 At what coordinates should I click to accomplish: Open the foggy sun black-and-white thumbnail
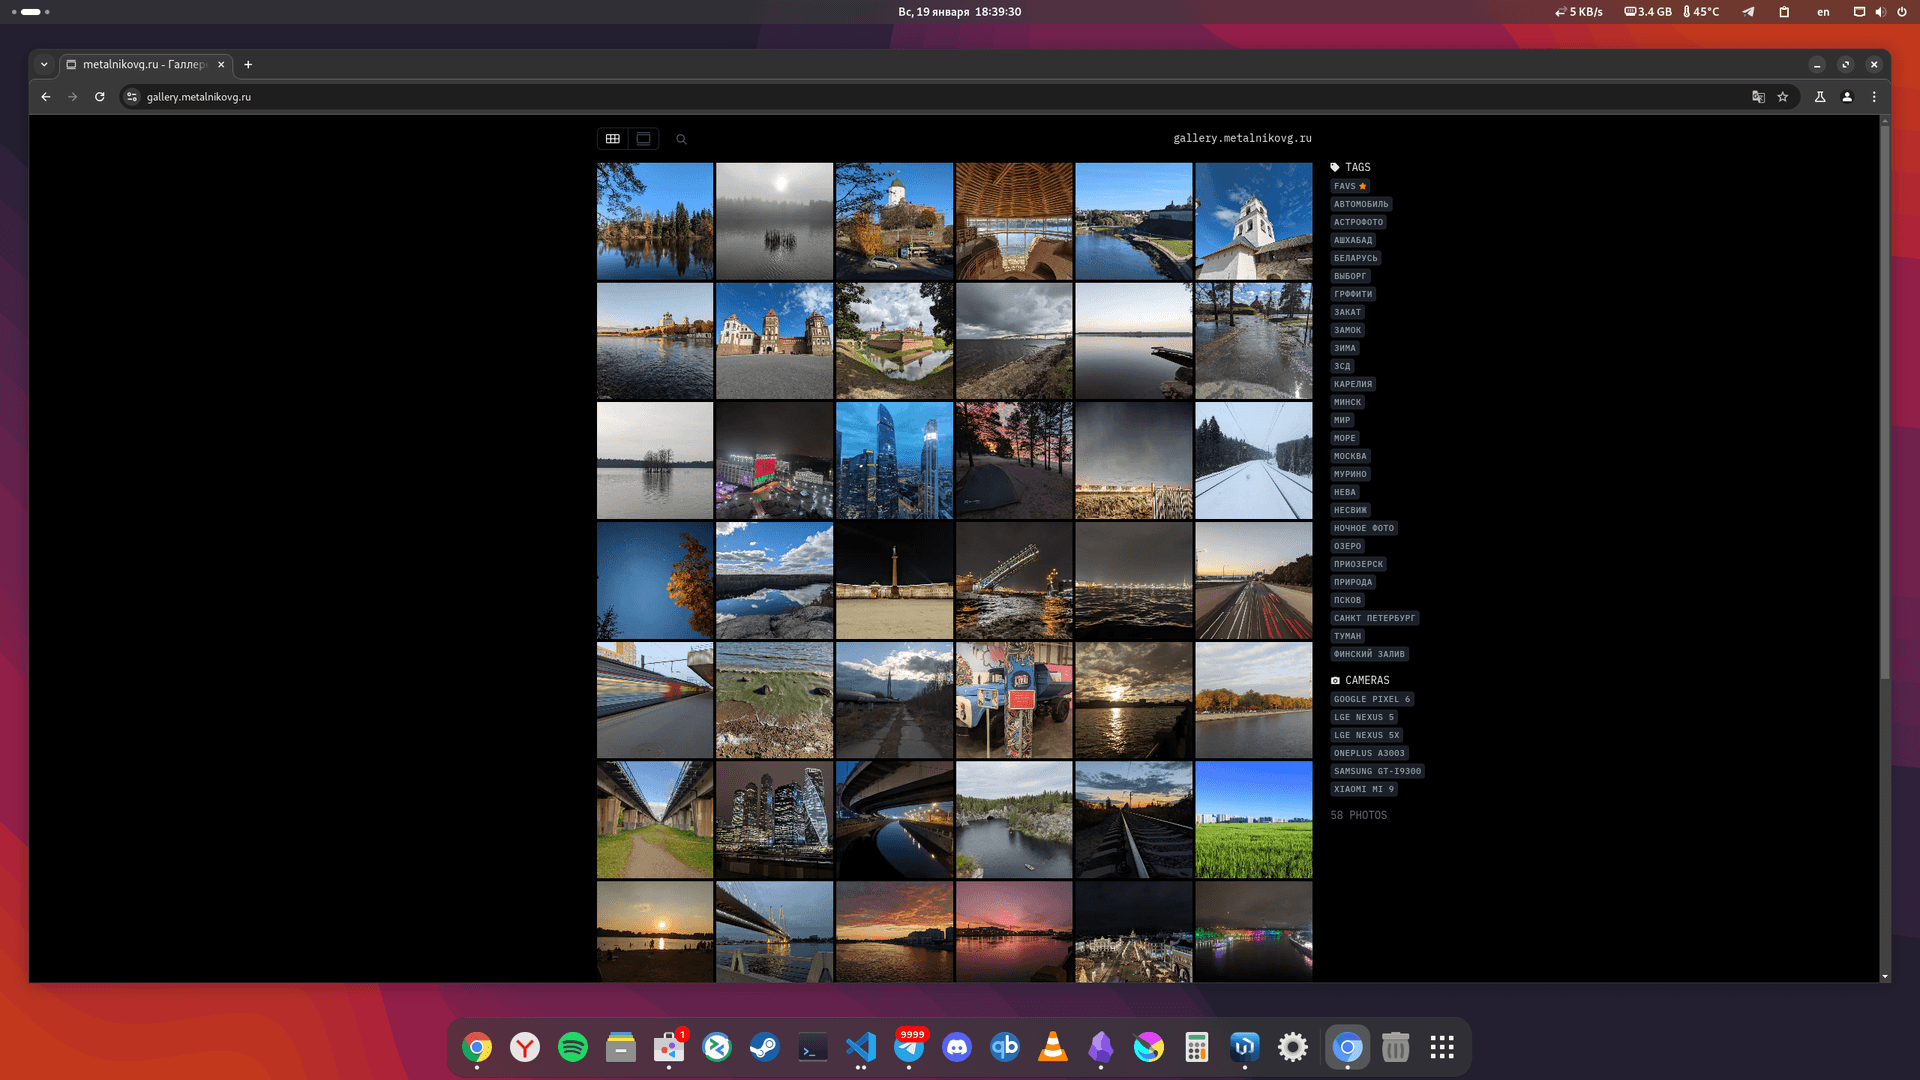coord(774,221)
